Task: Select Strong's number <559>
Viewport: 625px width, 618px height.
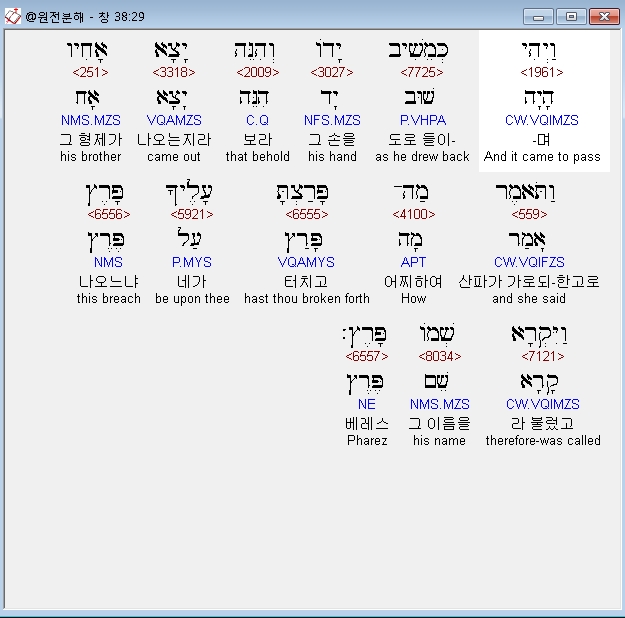Action: [529, 214]
